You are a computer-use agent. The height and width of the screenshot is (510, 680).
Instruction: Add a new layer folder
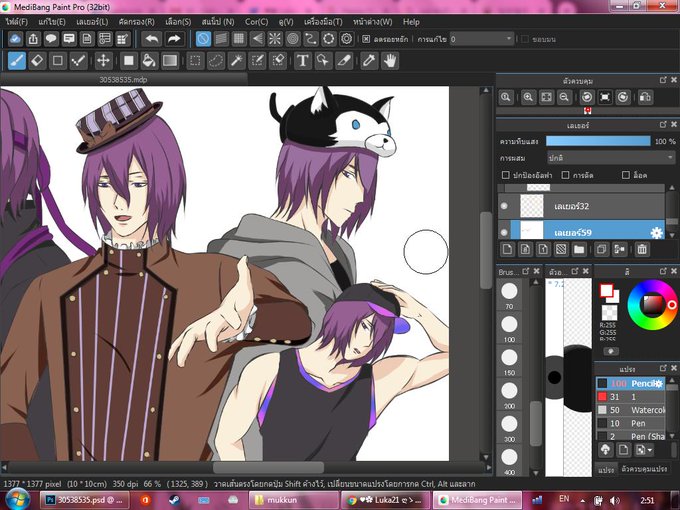[x=579, y=249]
